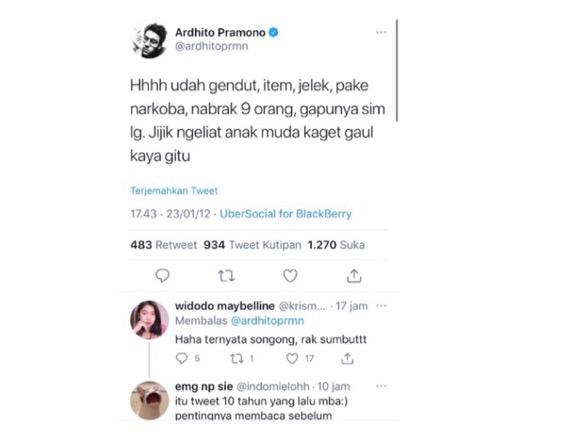584x434 pixels.
Task: Open more options on emg np sie's reply
Action: pyautogui.click(x=381, y=386)
